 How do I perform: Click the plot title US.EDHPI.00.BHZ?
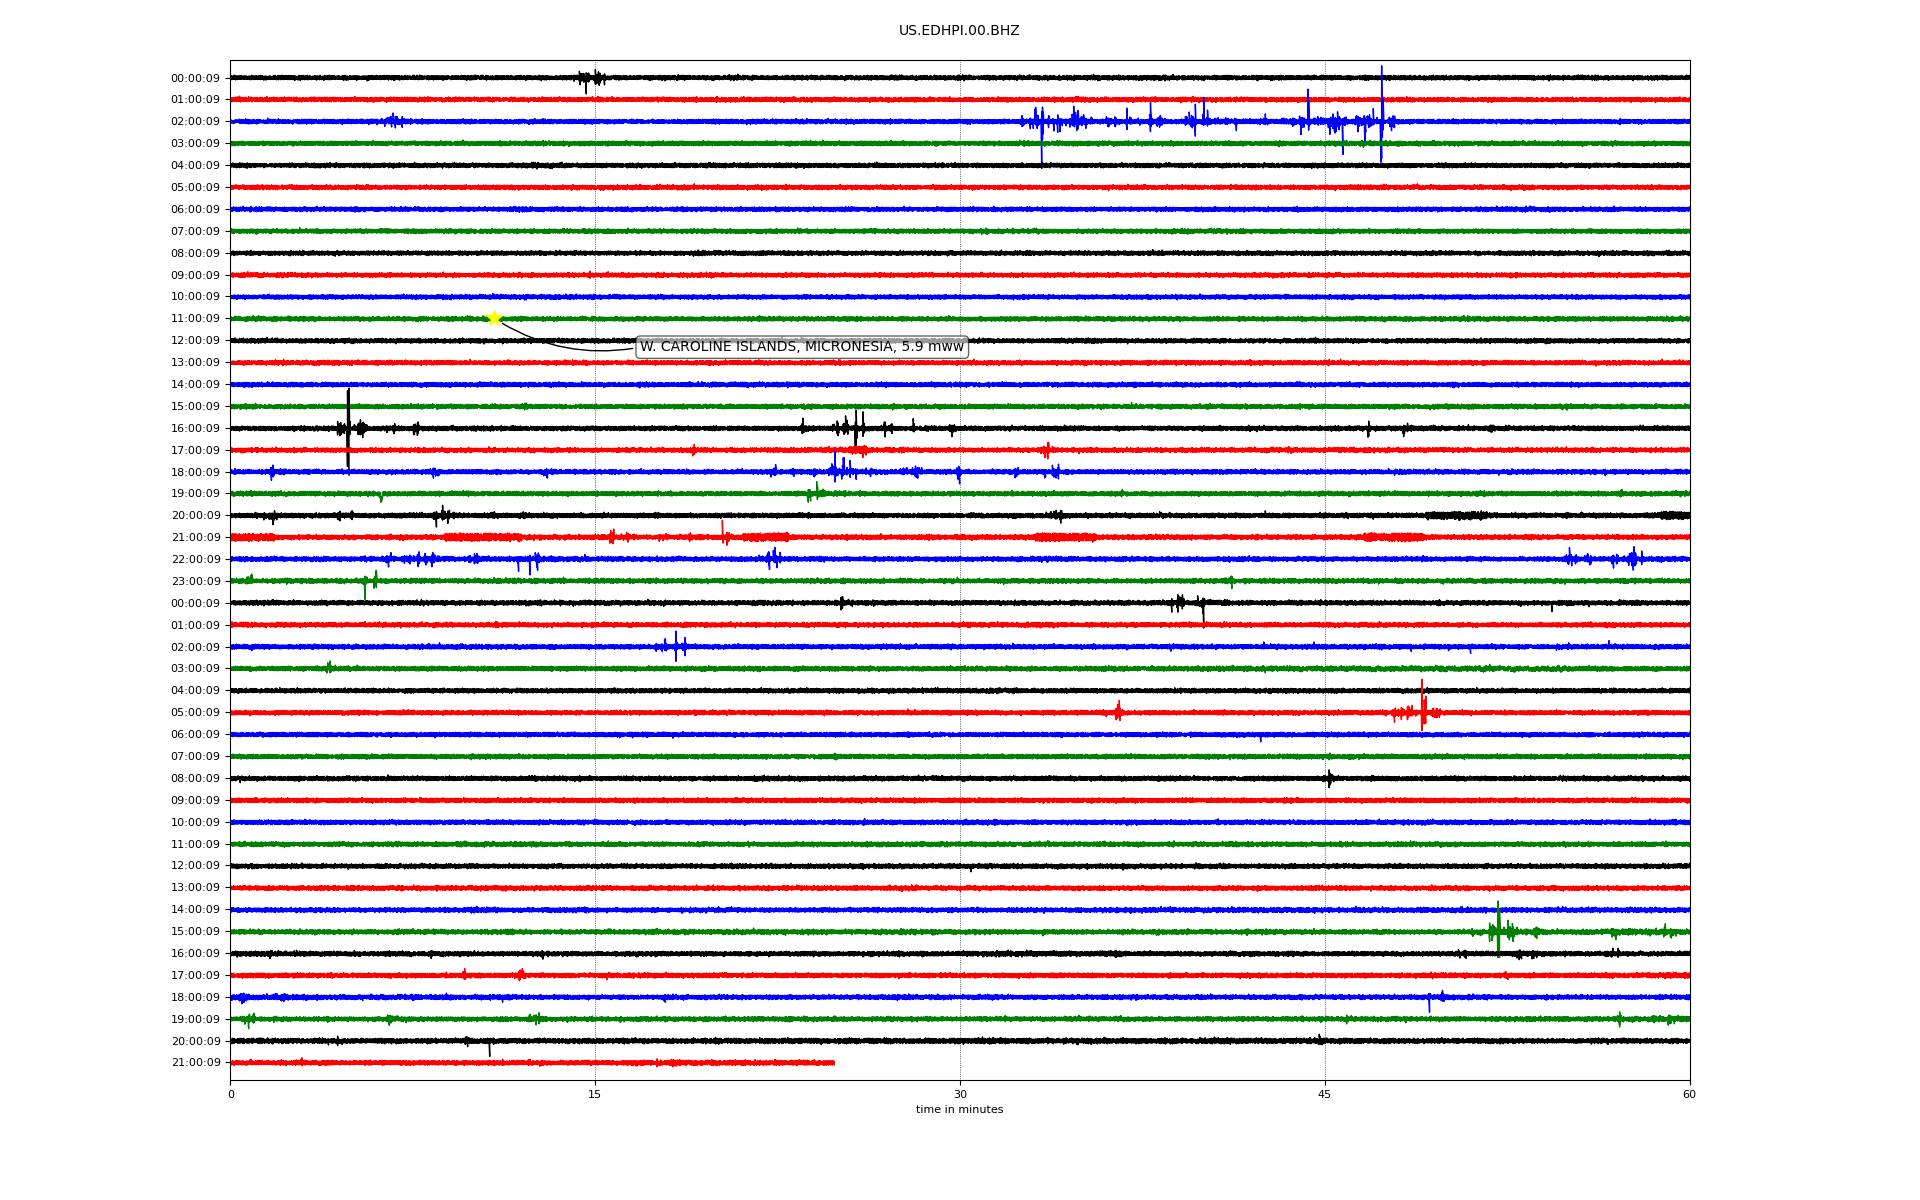pyautogui.click(x=958, y=31)
